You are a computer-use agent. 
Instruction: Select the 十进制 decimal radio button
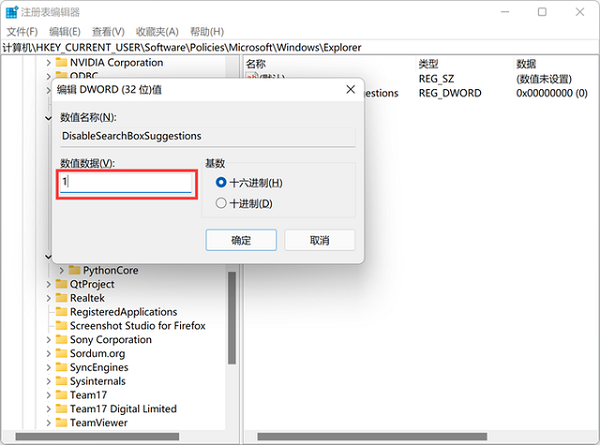pyautogui.click(x=221, y=204)
